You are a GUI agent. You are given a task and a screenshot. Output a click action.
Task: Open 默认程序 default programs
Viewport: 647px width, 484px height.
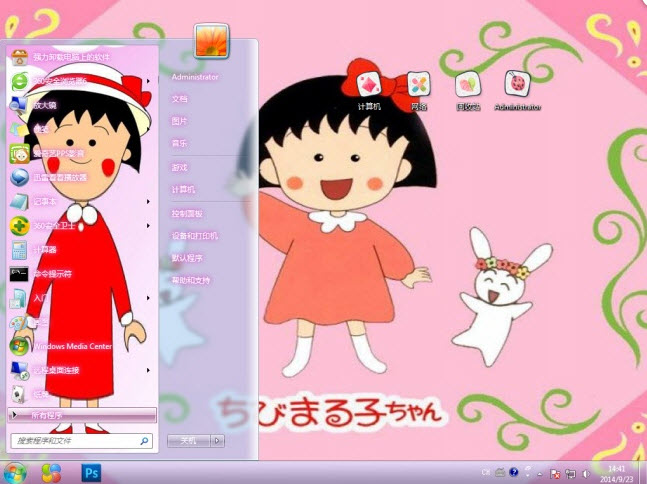[x=187, y=258]
